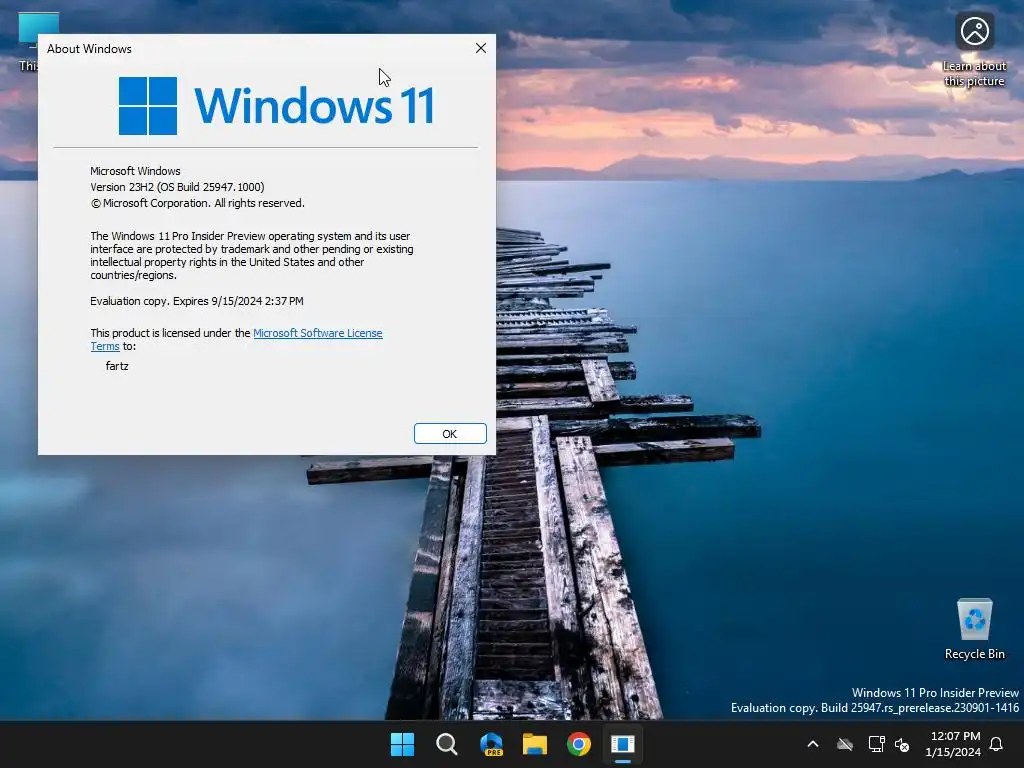Click OK in About Windows dialog

(450, 434)
